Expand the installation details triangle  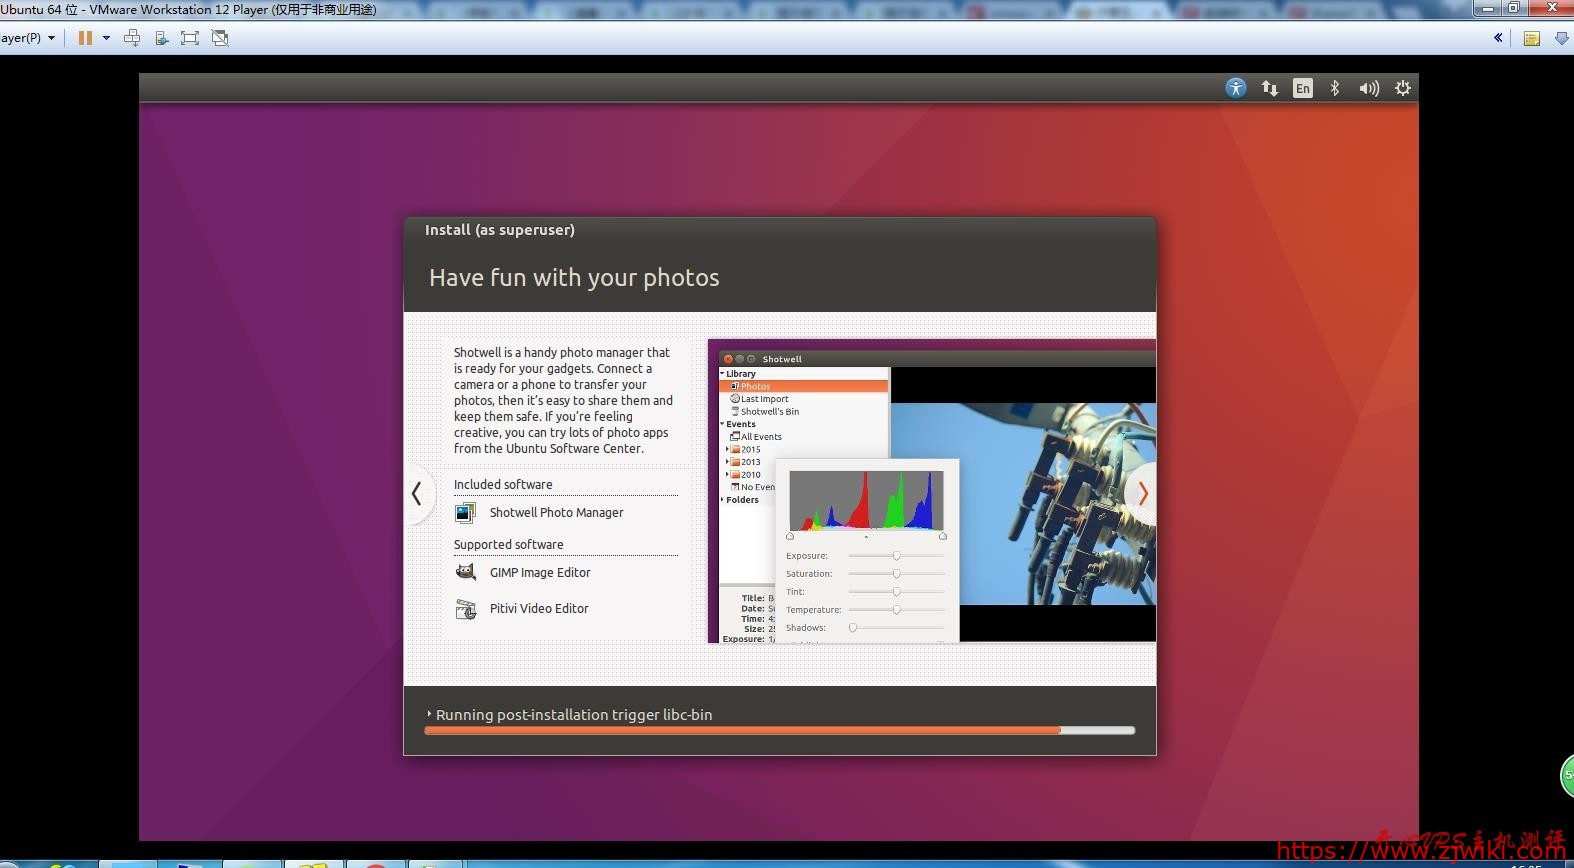[x=429, y=714]
